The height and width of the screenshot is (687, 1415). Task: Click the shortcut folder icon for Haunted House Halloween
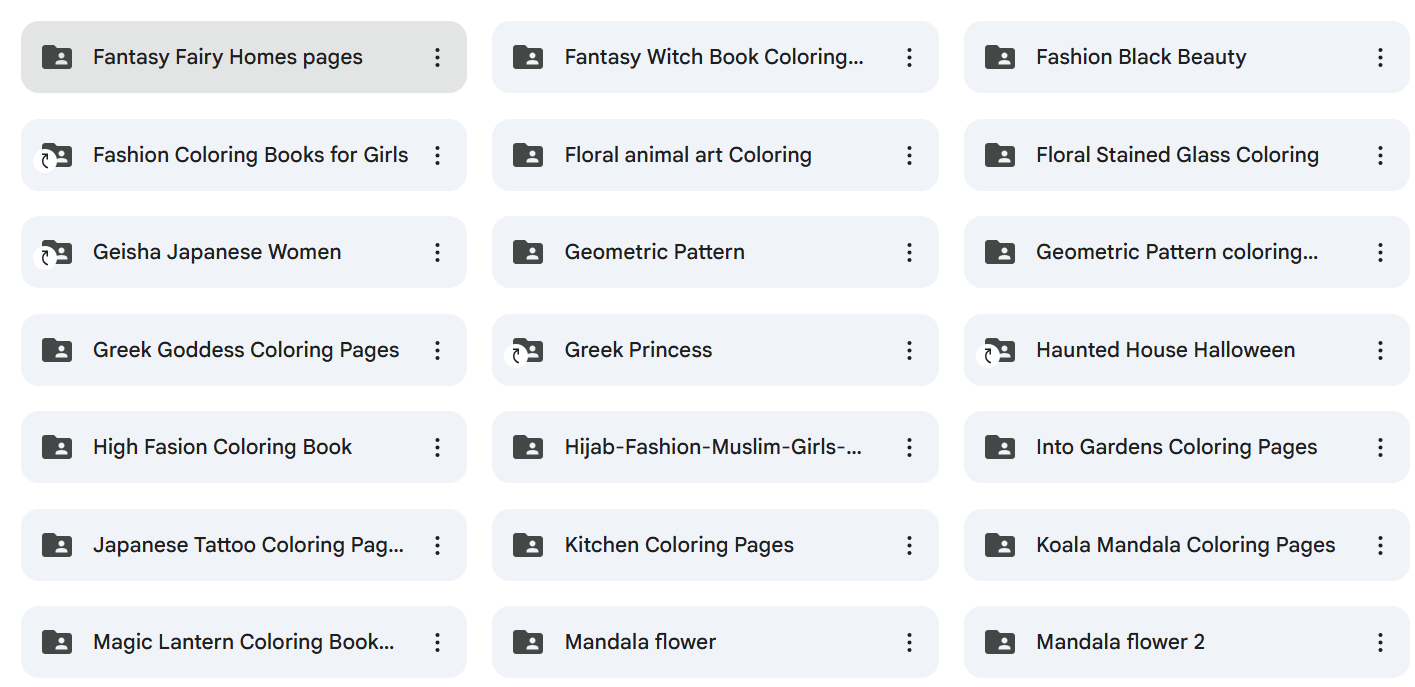point(999,350)
